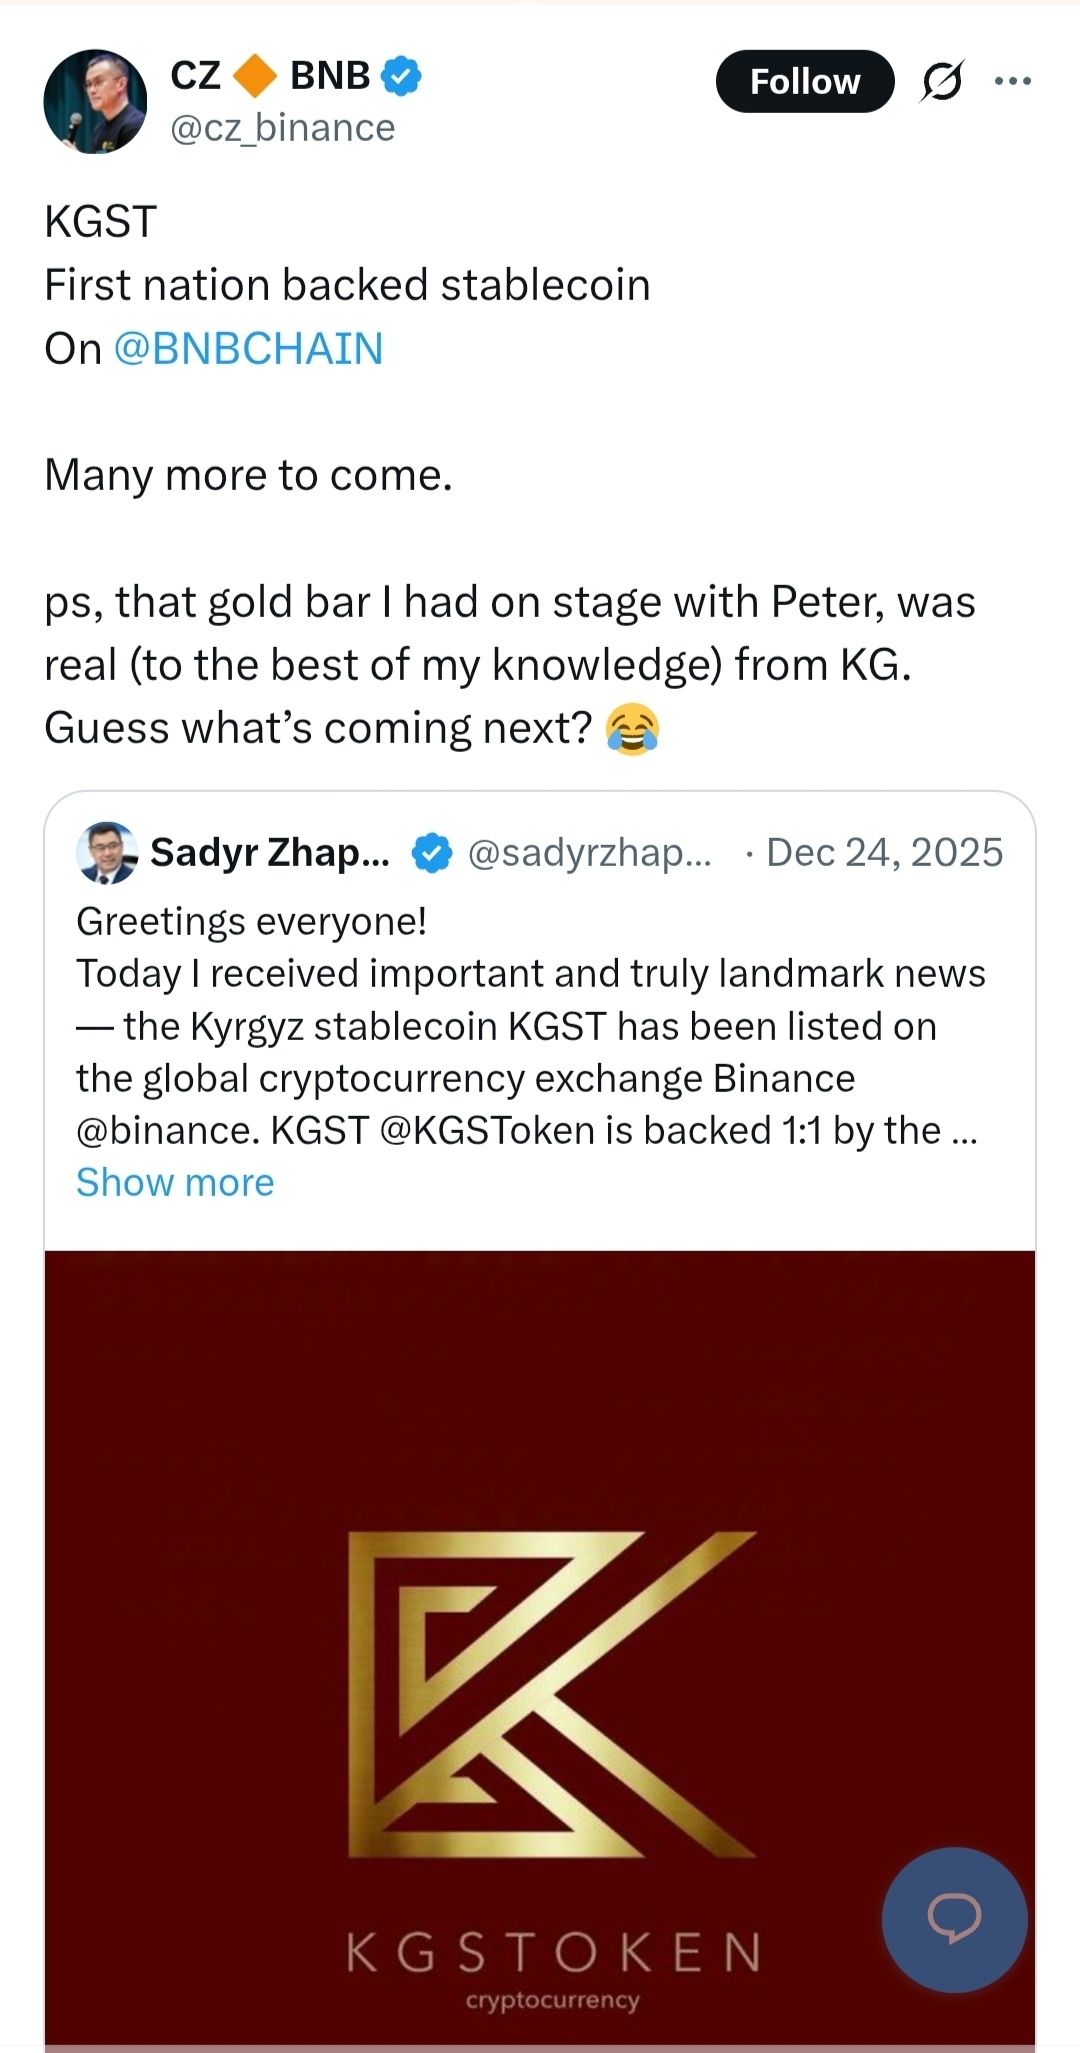Click the KGSTOKEN cryptocurrency caption text
Image resolution: width=1080 pixels, height=2053 pixels.
point(553,1966)
